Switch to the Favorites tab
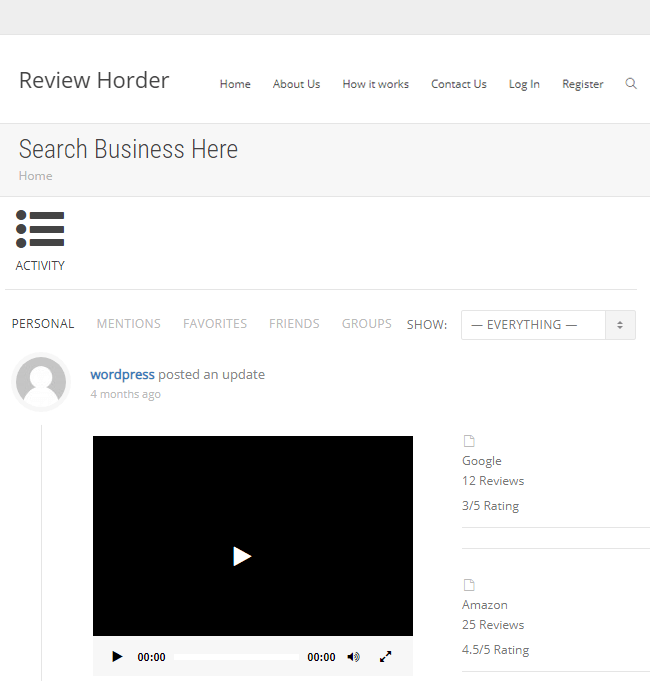 coord(215,324)
